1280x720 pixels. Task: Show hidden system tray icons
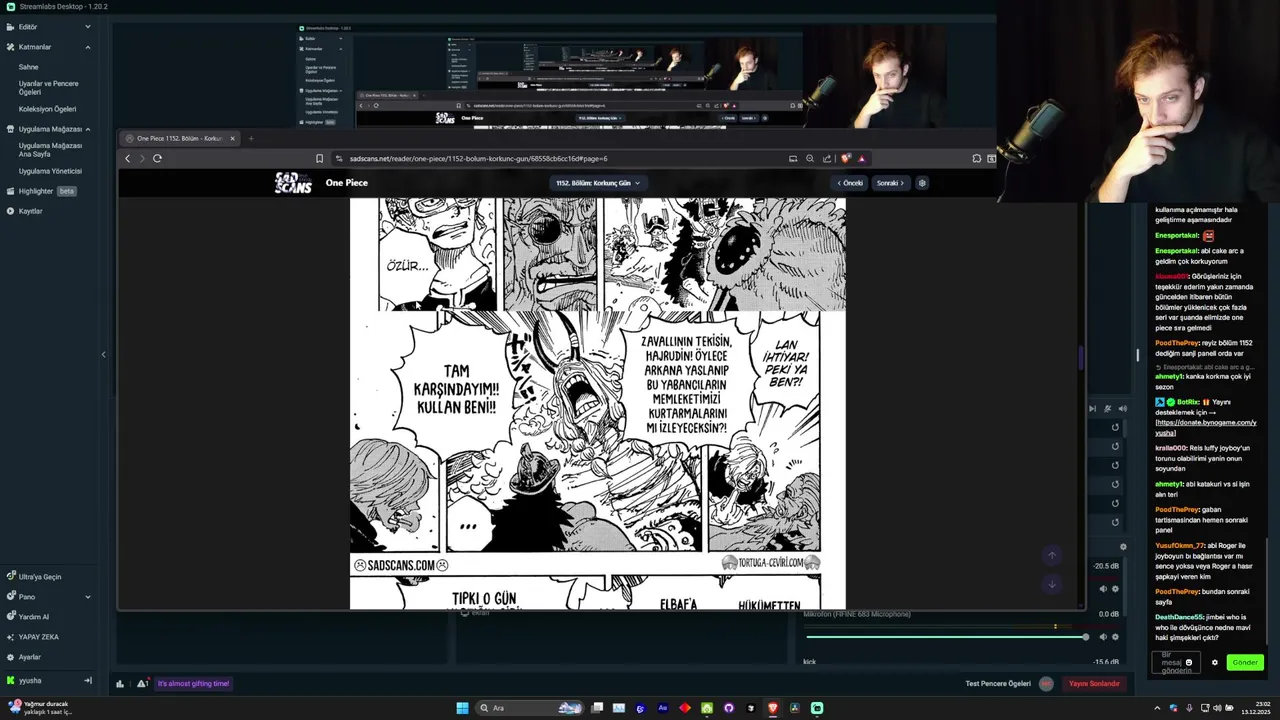[1158, 708]
